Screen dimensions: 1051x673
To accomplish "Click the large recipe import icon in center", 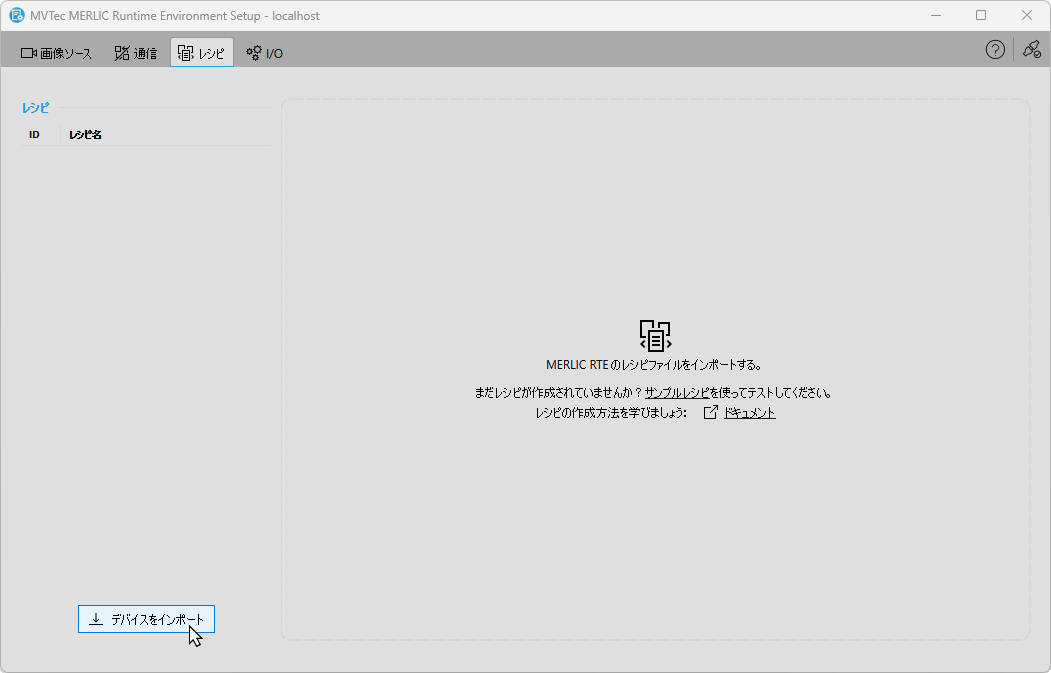I will (655, 335).
